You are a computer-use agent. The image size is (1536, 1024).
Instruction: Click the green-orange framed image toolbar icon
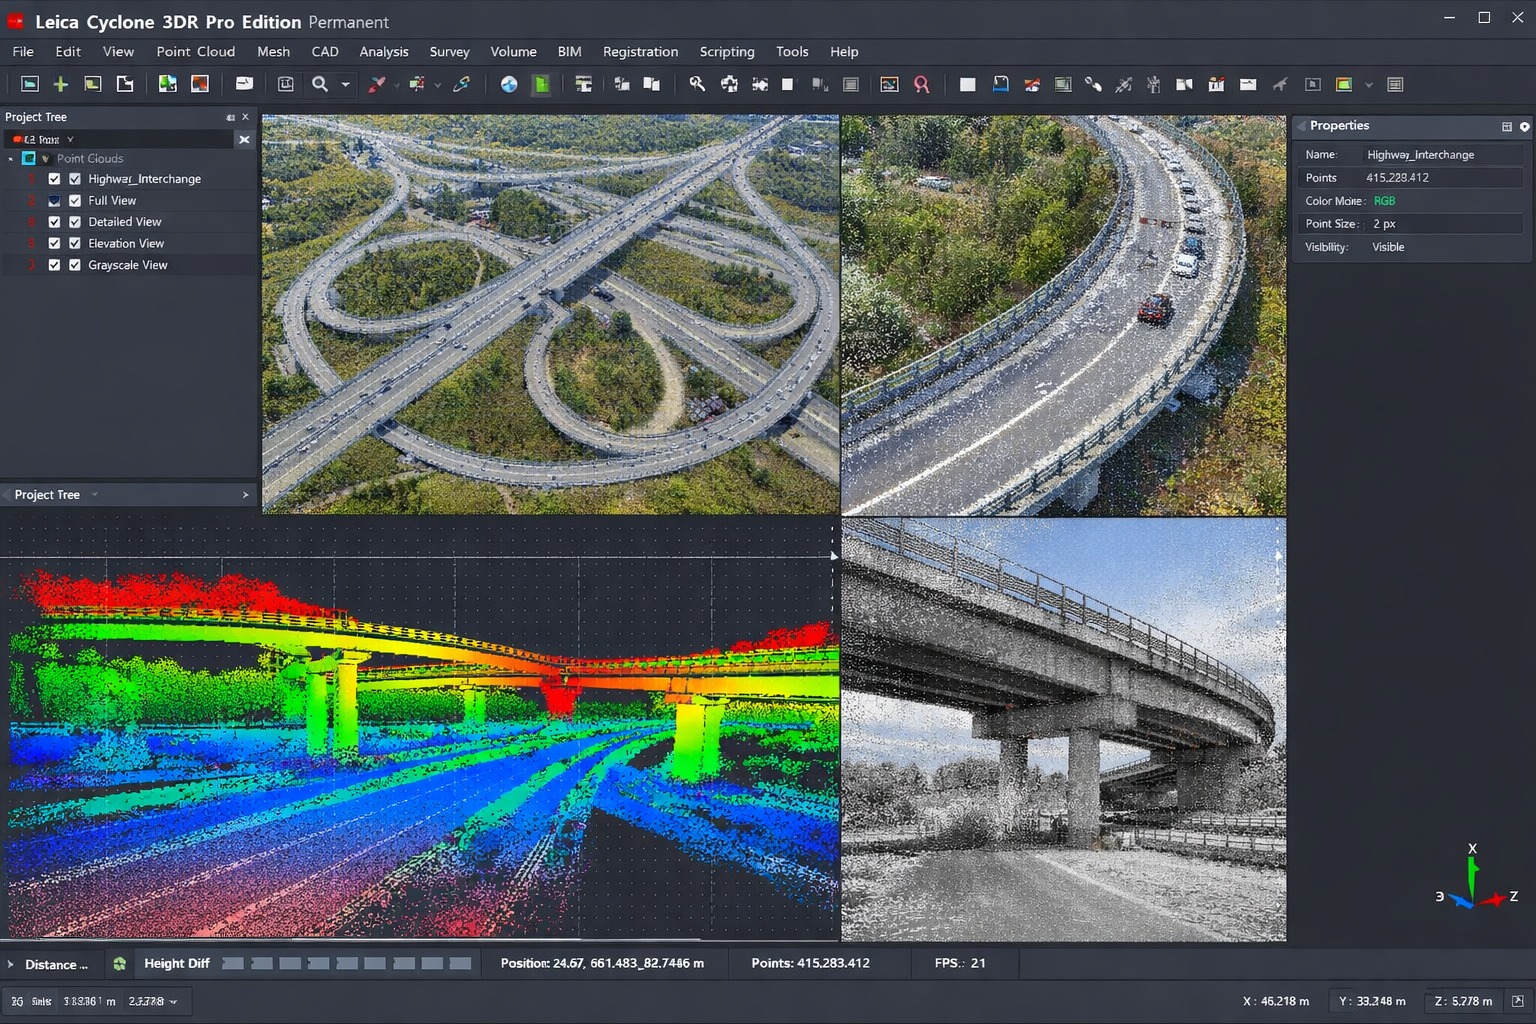point(1344,85)
